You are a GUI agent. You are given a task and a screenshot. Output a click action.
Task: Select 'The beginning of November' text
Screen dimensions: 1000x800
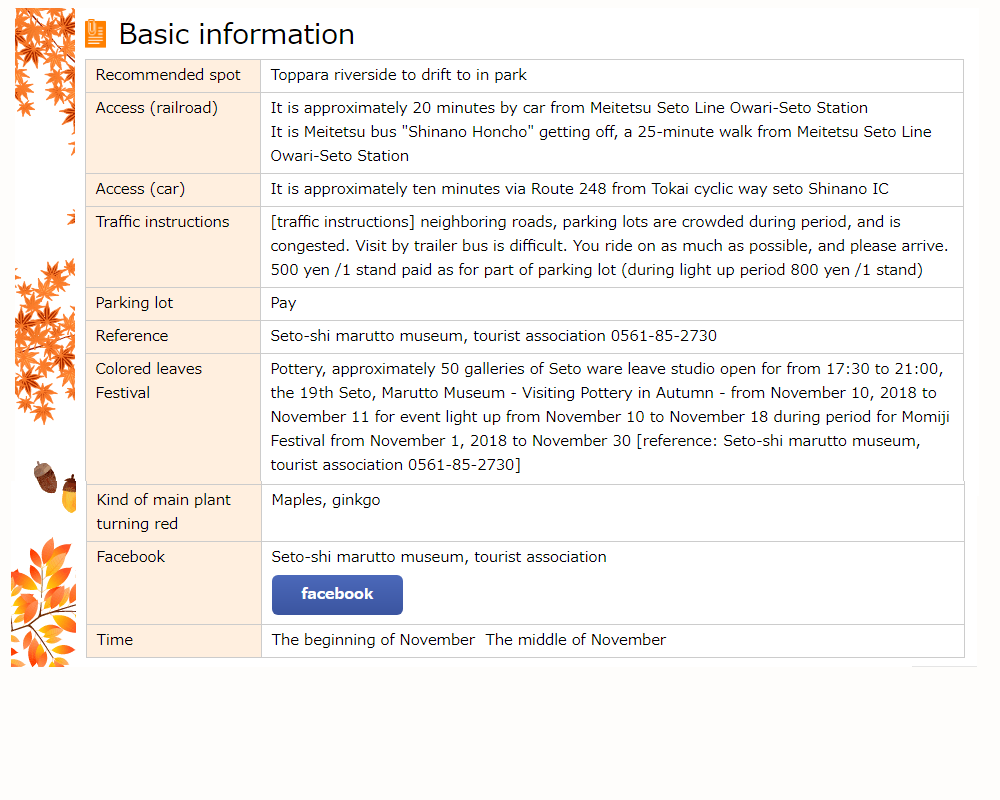[x=373, y=640]
